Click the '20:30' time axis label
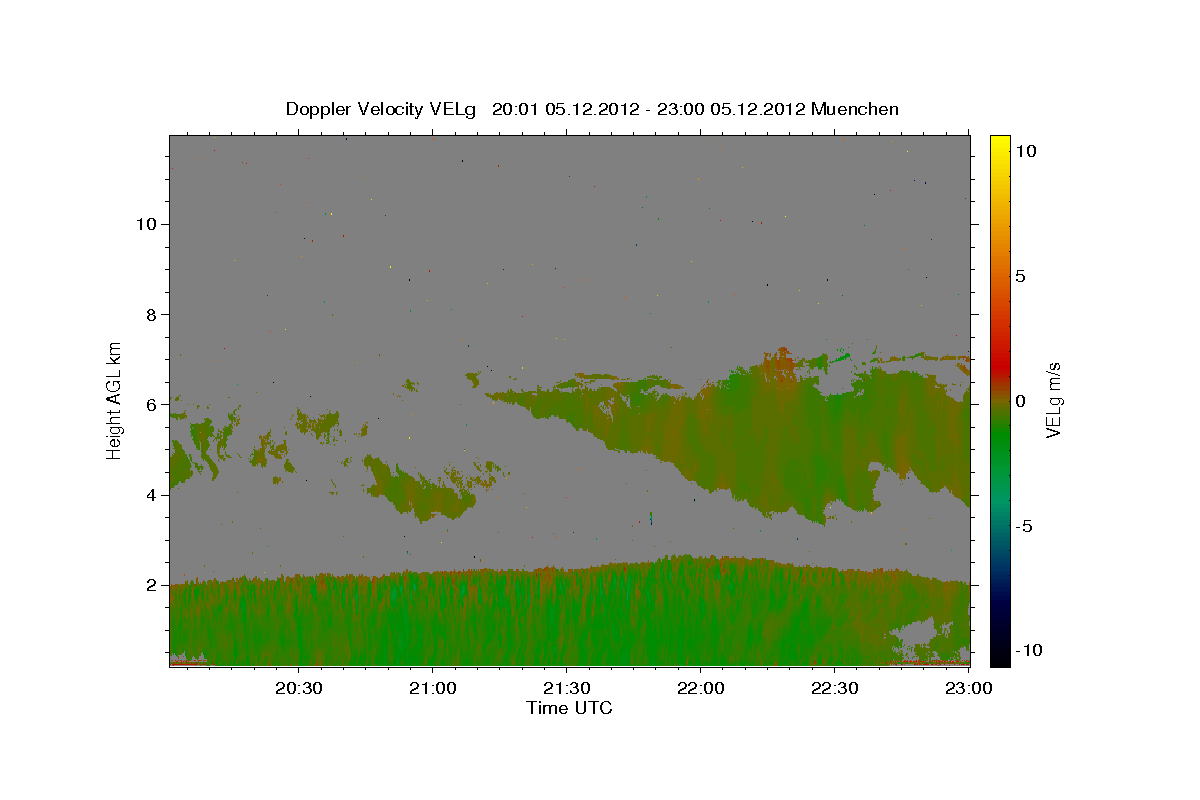Image resolution: width=1200 pixels, height=800 pixels. pyautogui.click(x=297, y=688)
